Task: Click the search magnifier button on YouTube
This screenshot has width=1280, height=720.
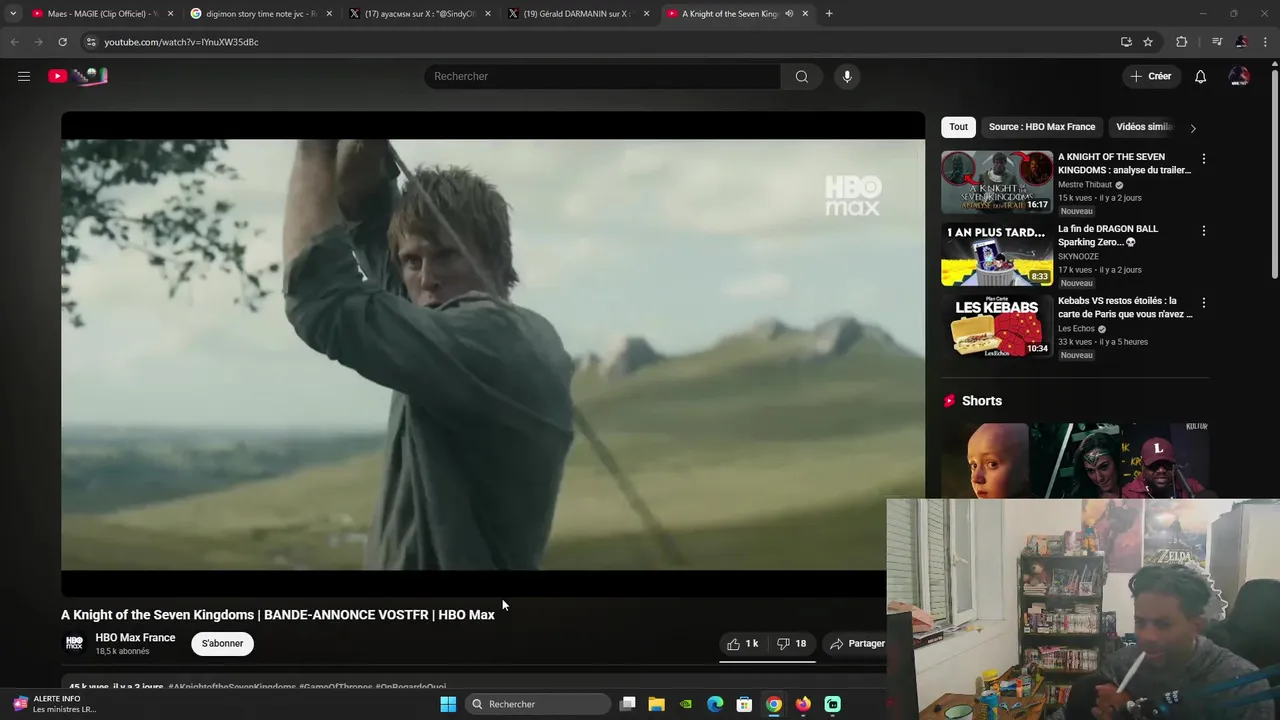Action: 801,76
